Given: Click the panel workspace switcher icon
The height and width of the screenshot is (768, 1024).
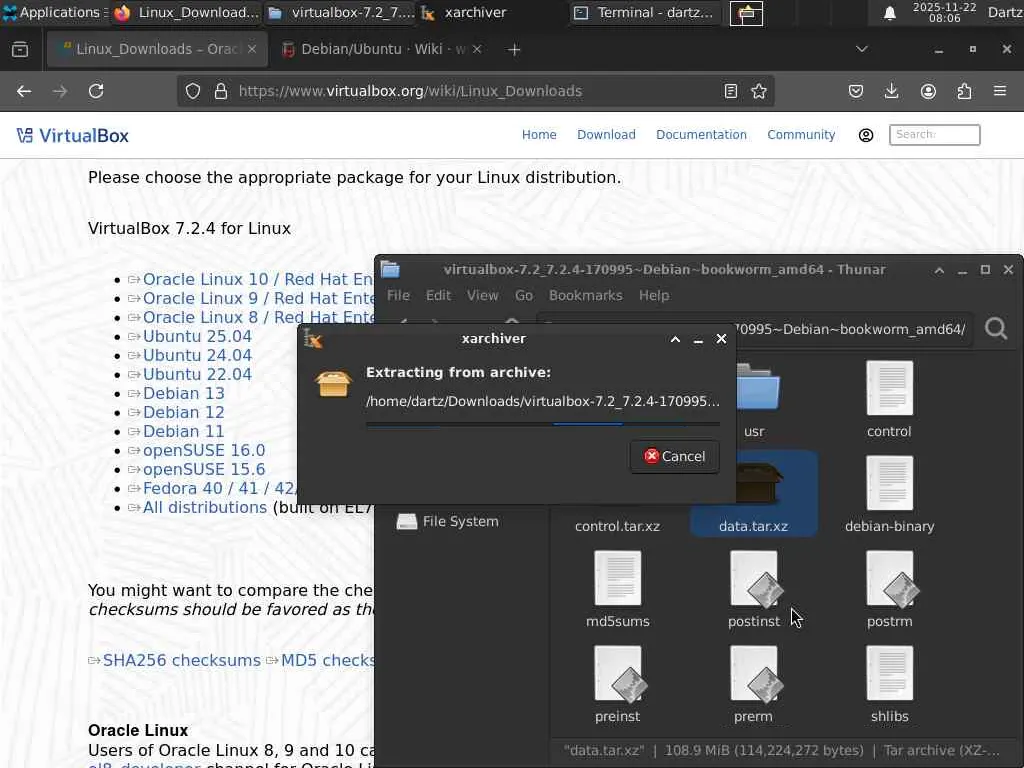Looking at the screenshot, I should (746, 13).
